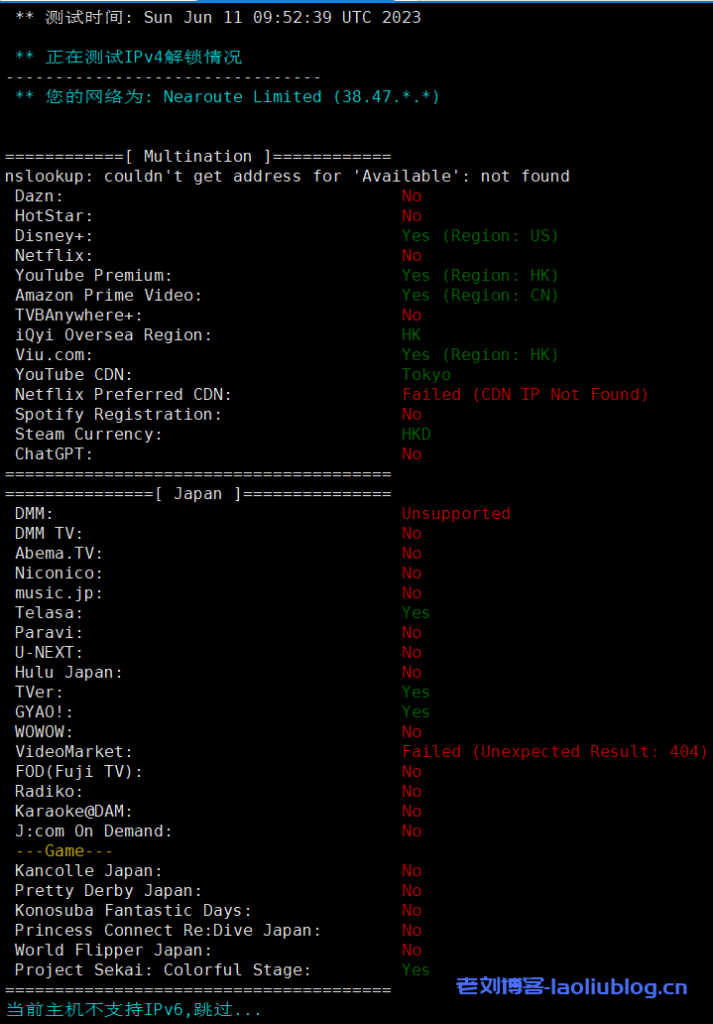713x1024 pixels.
Task: Select the test time timestamp line
Action: click(218, 17)
